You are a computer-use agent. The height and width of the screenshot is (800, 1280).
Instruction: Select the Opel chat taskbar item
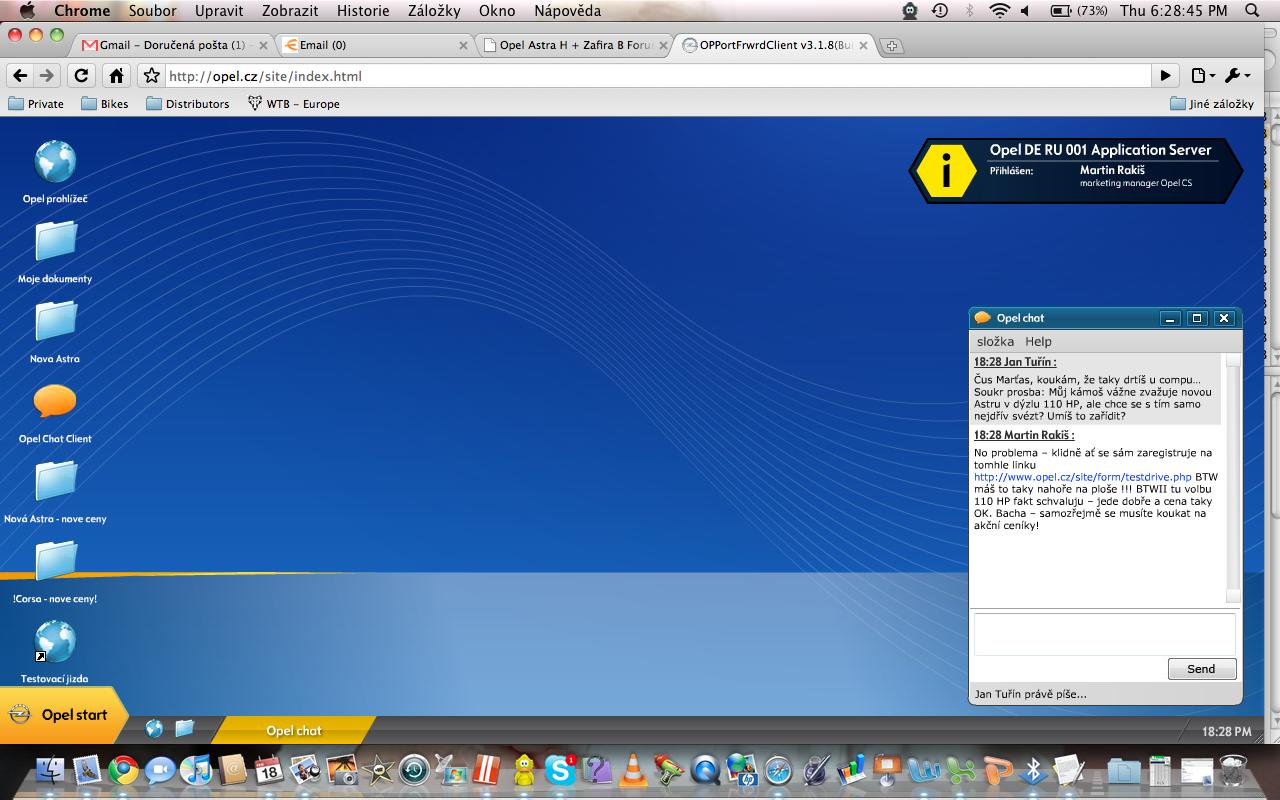294,731
